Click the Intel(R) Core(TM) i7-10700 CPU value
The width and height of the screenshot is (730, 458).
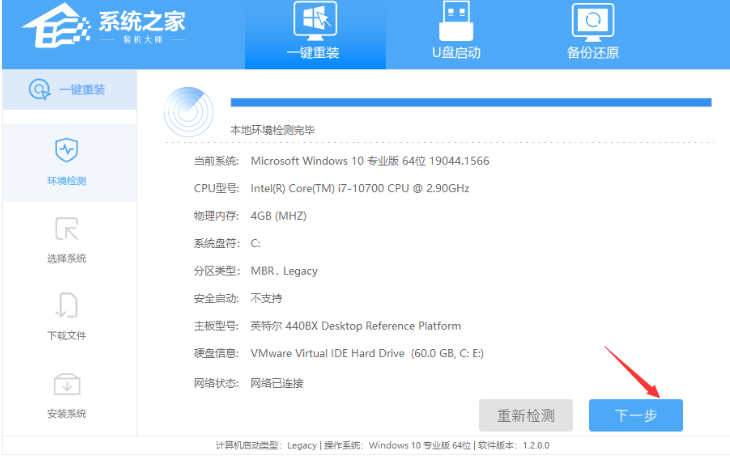[359, 188]
